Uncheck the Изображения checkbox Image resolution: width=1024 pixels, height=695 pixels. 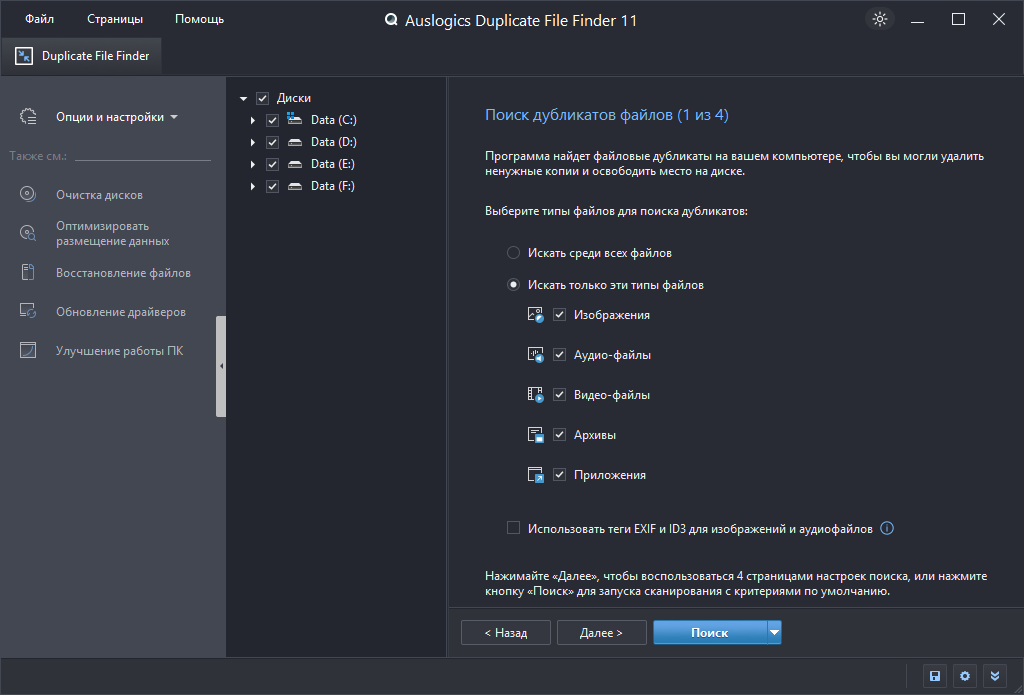point(559,315)
